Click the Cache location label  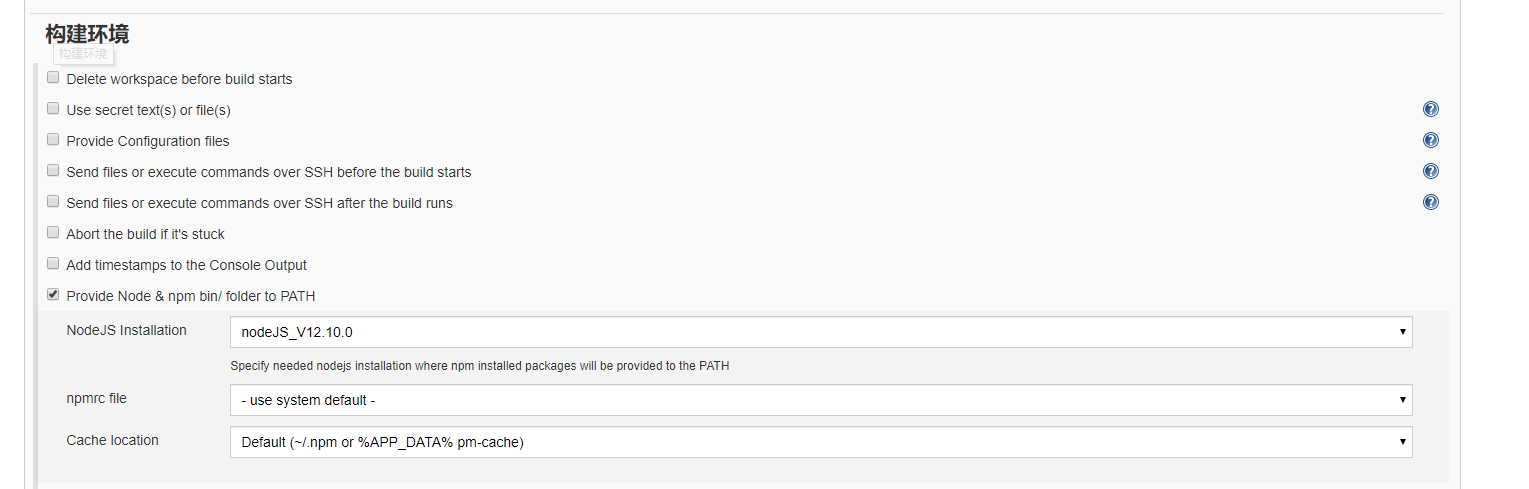(112, 440)
